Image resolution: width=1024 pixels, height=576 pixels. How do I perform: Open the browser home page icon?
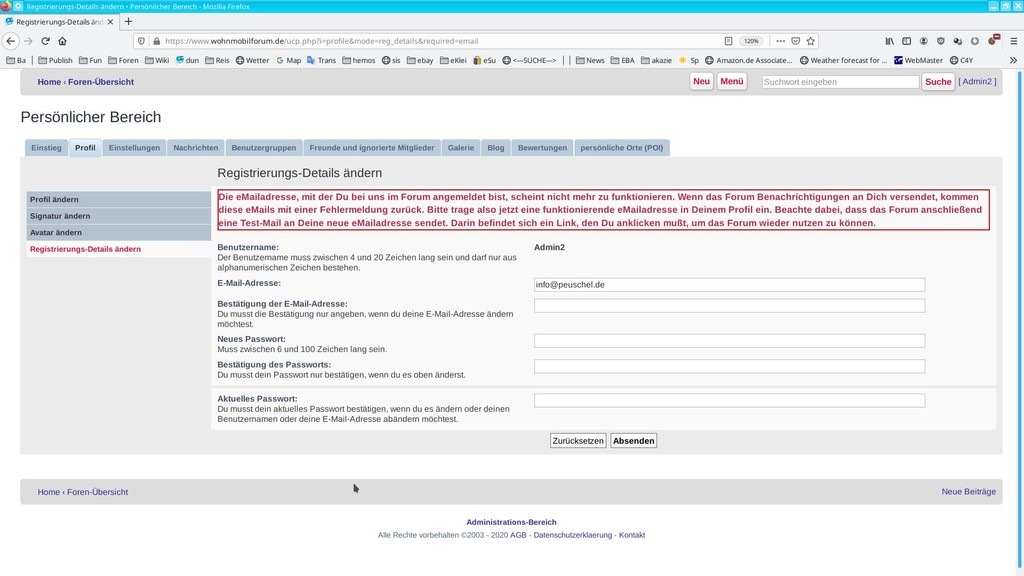63,40
